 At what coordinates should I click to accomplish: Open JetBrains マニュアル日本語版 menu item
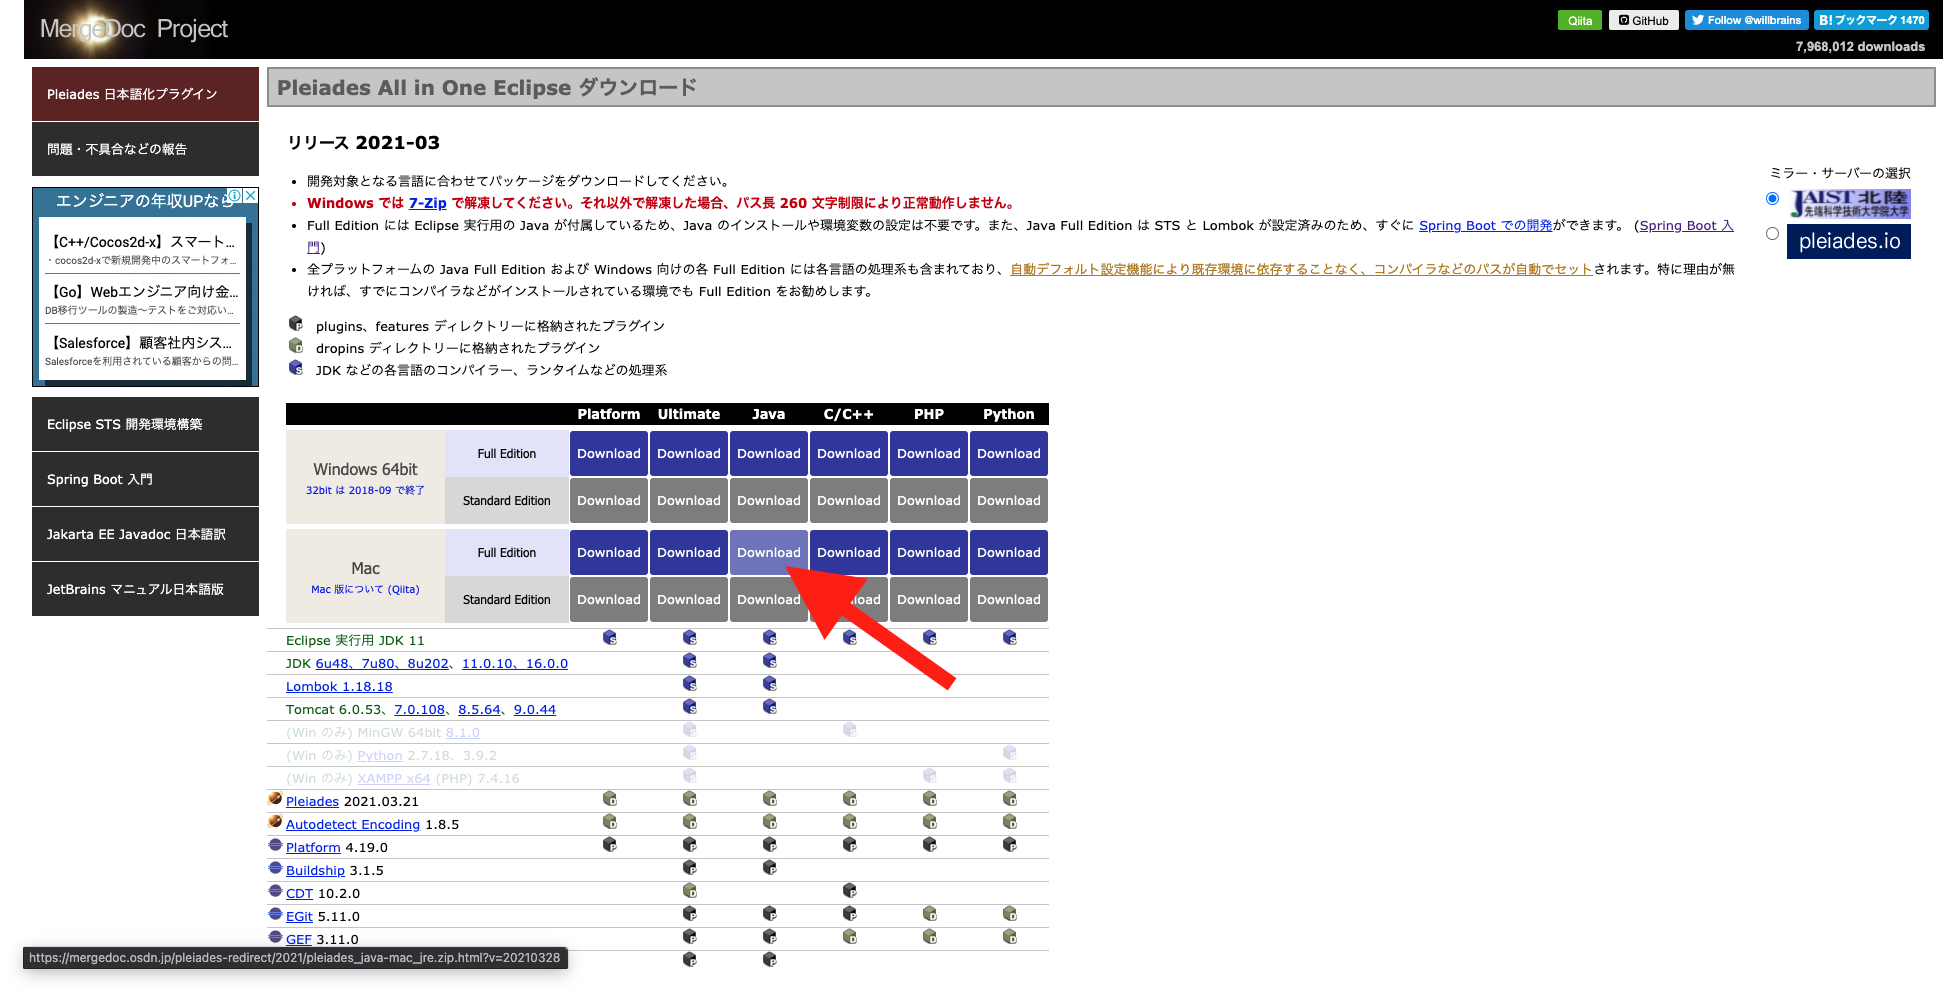145,589
